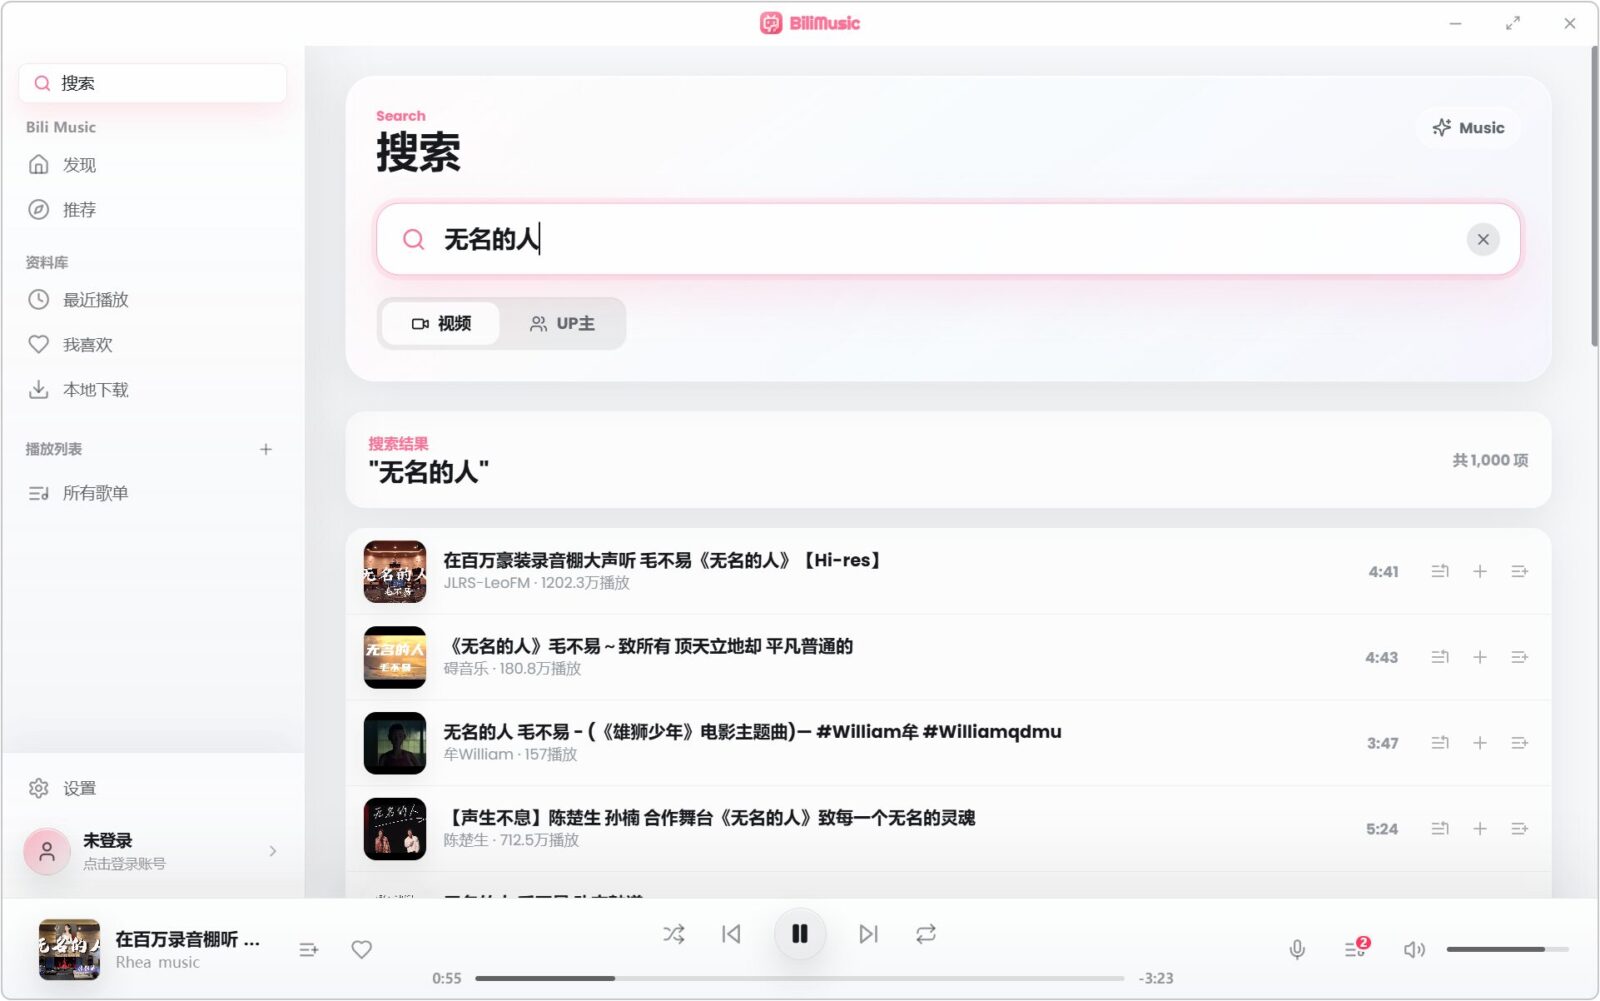Toggle repeat mode

point(926,935)
